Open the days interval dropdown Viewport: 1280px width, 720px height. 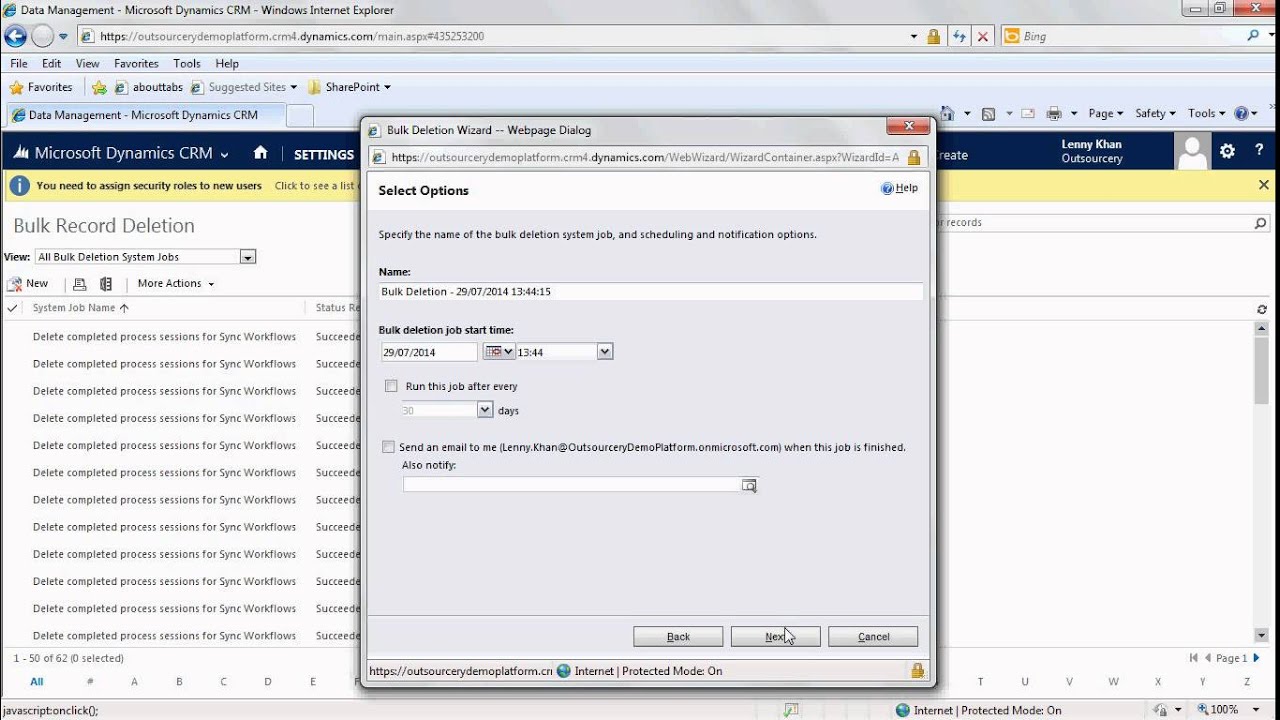coord(485,410)
